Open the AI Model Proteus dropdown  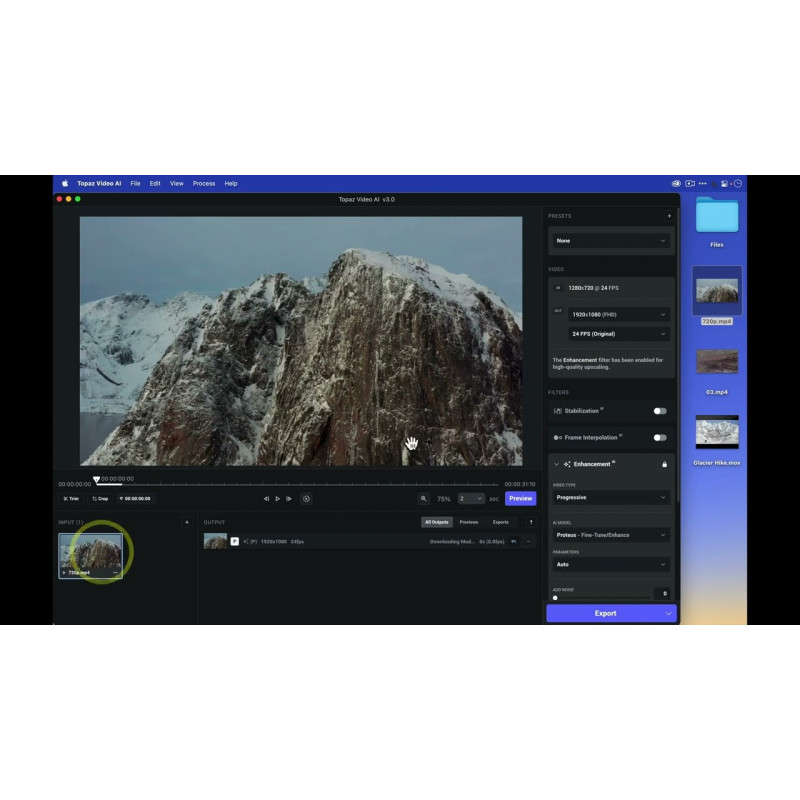(611, 535)
